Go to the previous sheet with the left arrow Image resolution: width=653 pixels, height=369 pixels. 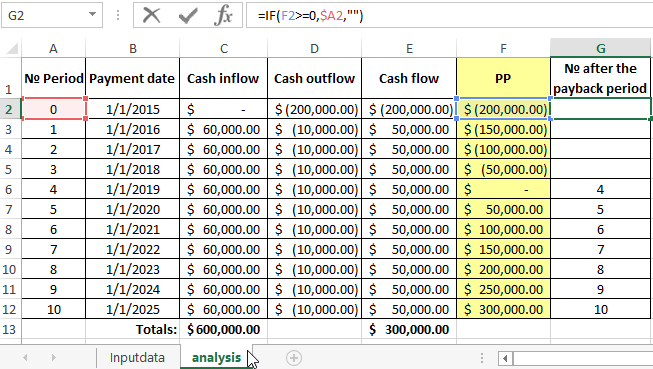[25, 358]
